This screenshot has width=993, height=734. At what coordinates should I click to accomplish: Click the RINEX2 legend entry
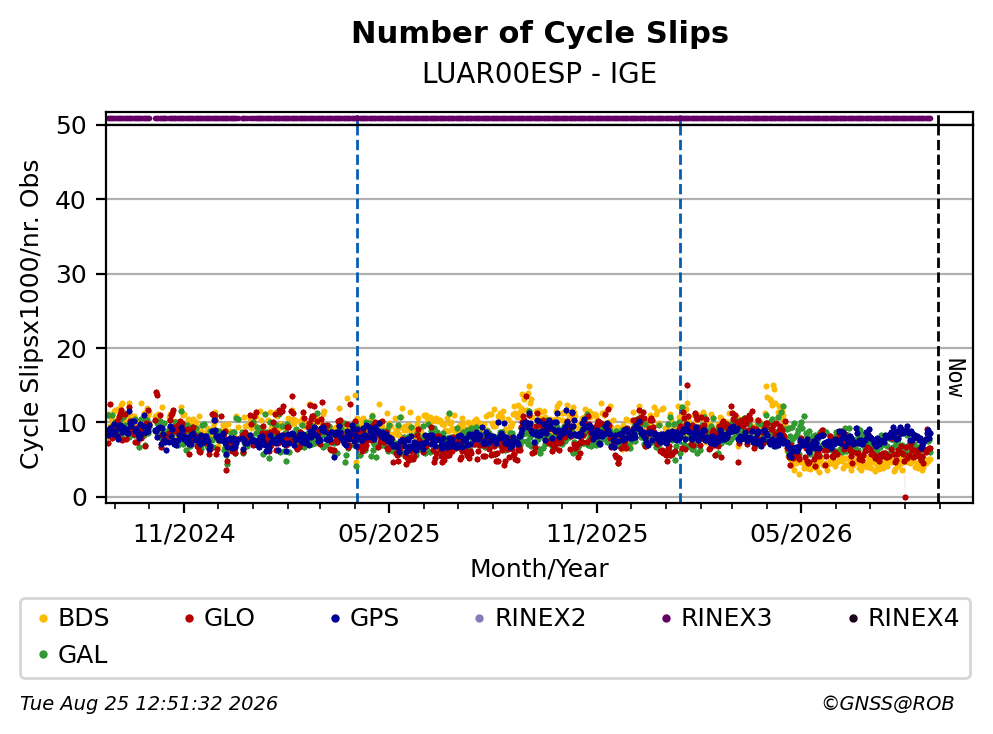530,618
